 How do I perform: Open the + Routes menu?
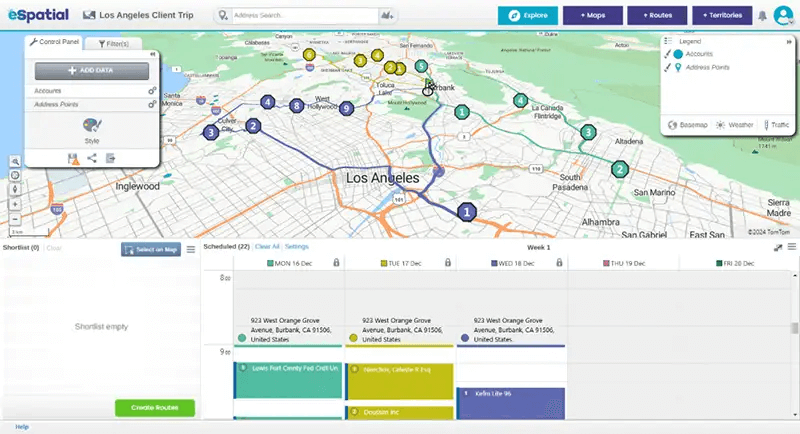(657, 15)
